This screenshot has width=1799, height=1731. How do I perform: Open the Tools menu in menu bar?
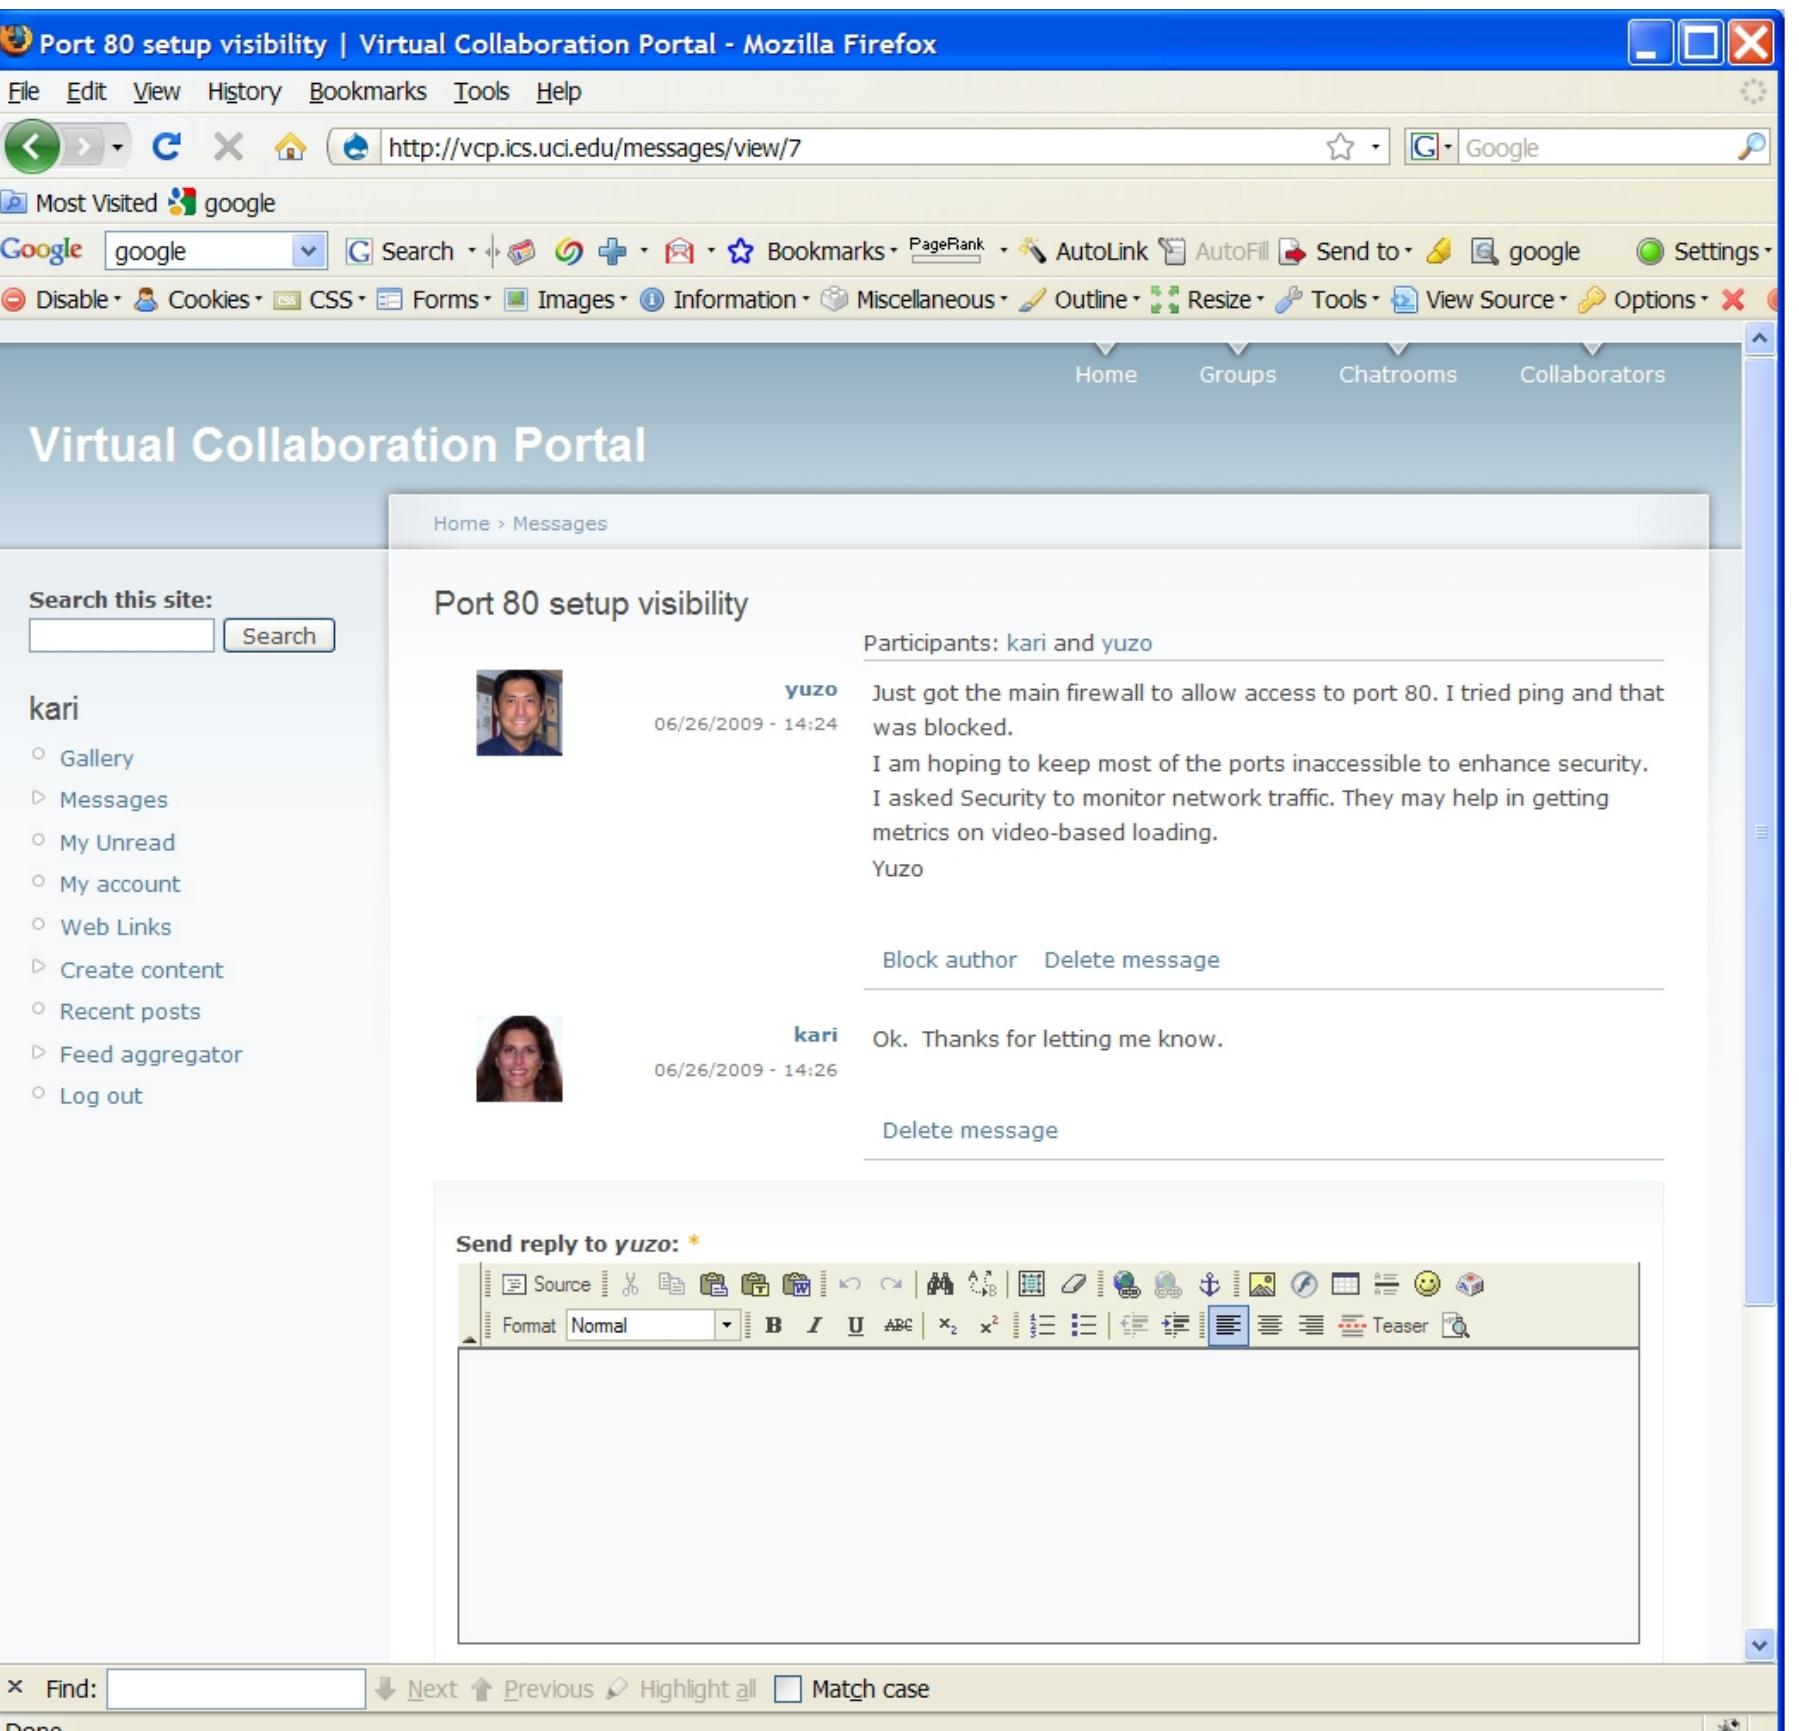(x=481, y=92)
